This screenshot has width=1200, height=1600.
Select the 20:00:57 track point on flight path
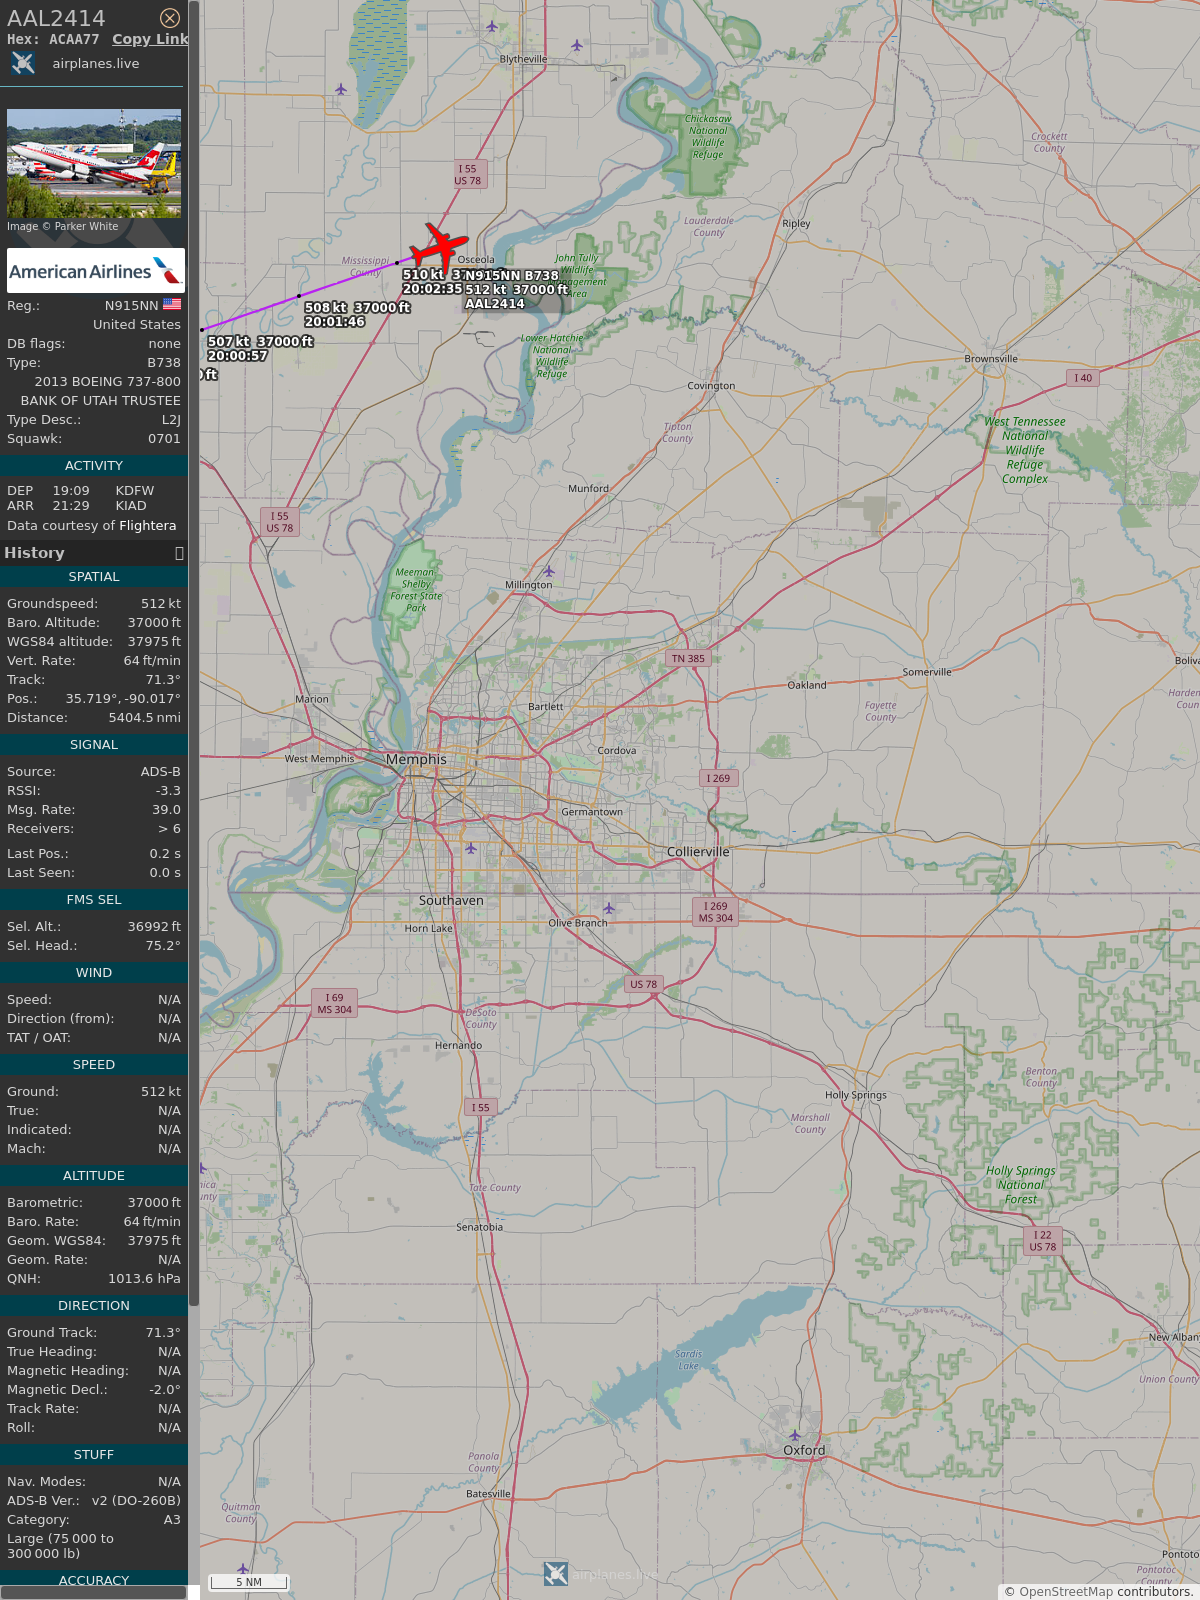click(202, 329)
